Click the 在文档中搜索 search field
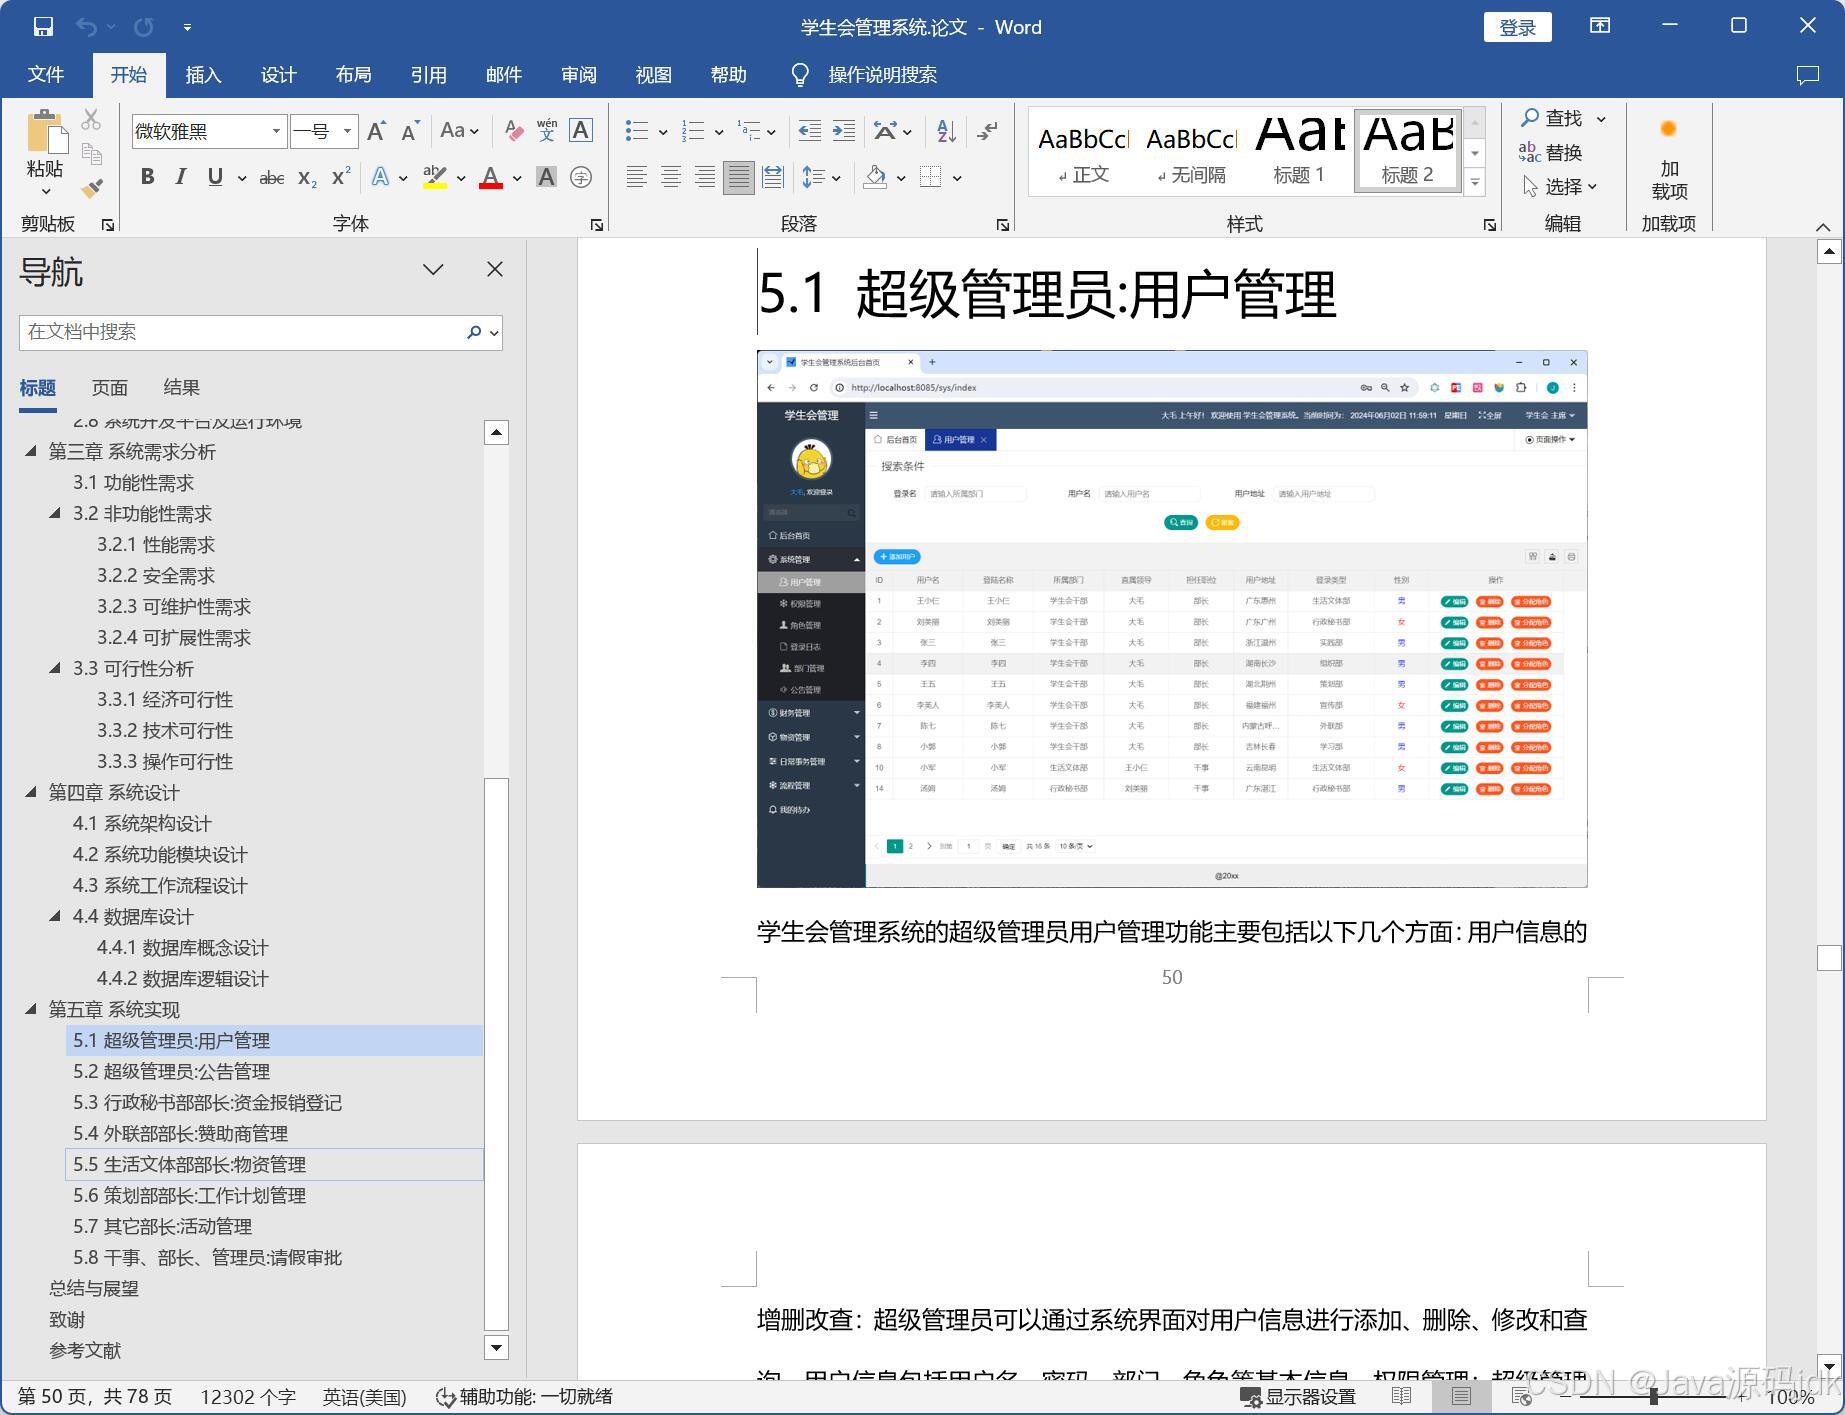The image size is (1845, 1415). (x=240, y=332)
